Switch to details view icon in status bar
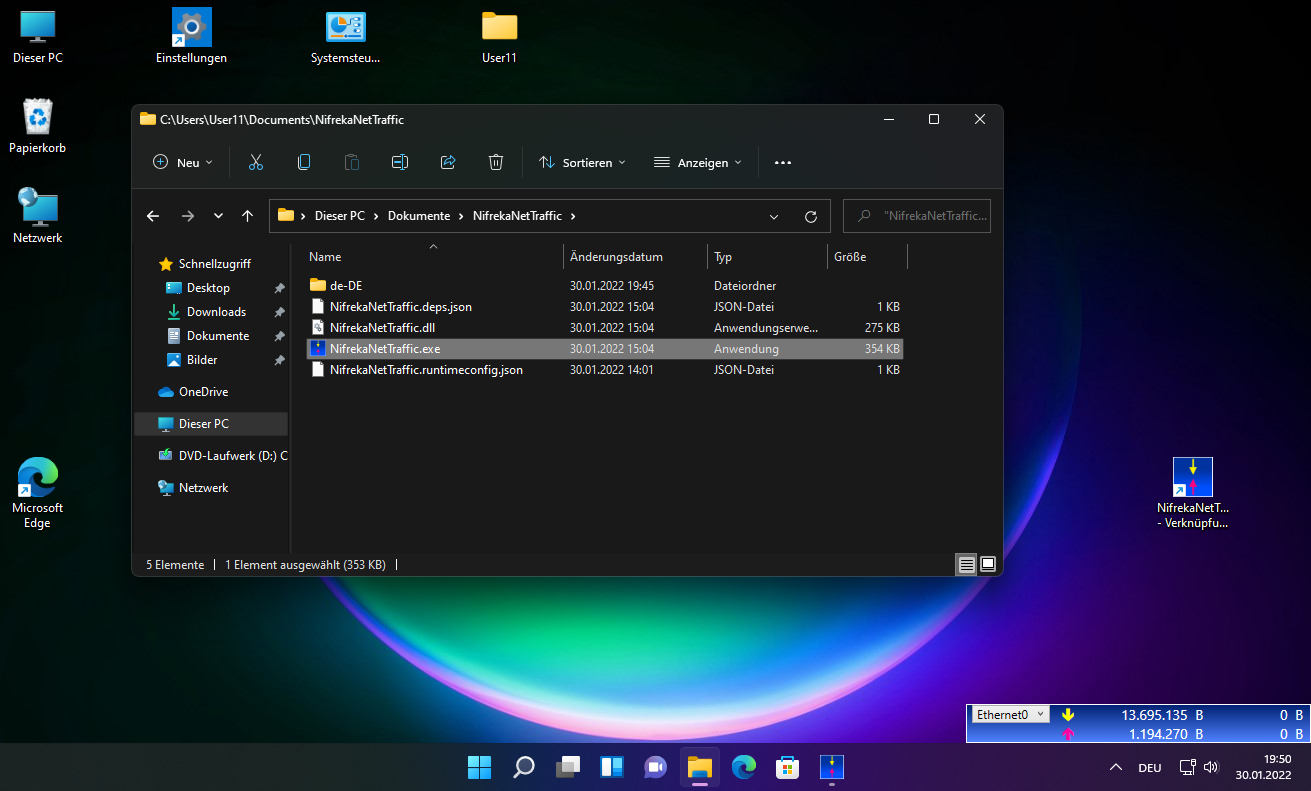1311x791 pixels. point(966,565)
